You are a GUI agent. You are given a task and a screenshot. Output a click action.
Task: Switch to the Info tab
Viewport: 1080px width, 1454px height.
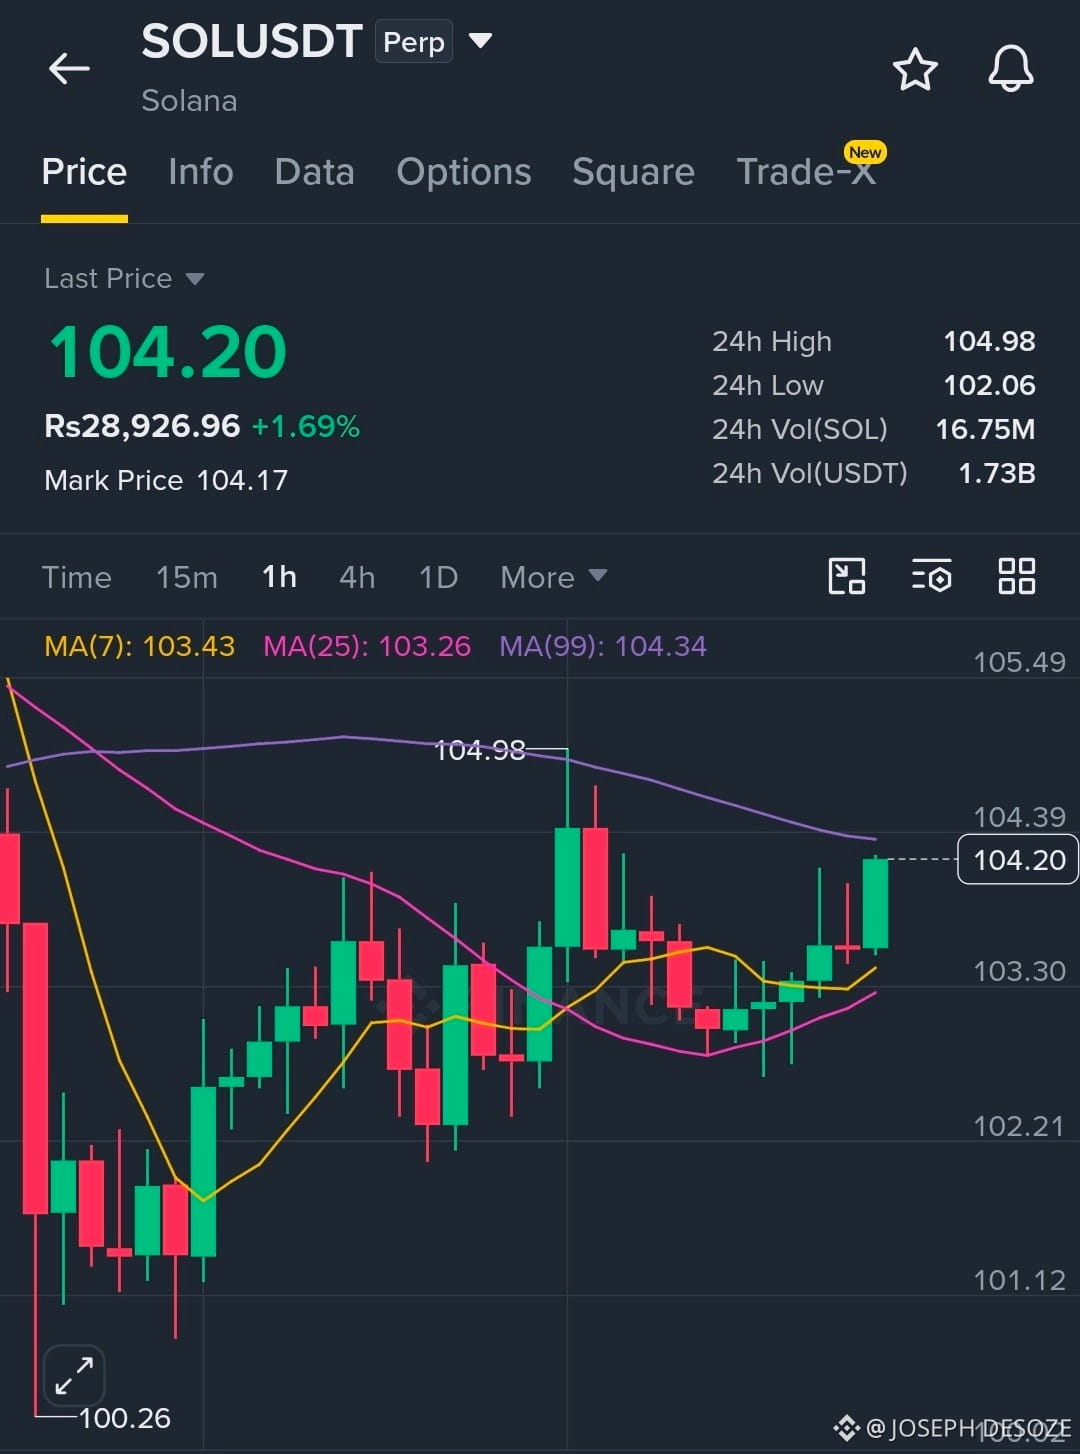click(201, 172)
